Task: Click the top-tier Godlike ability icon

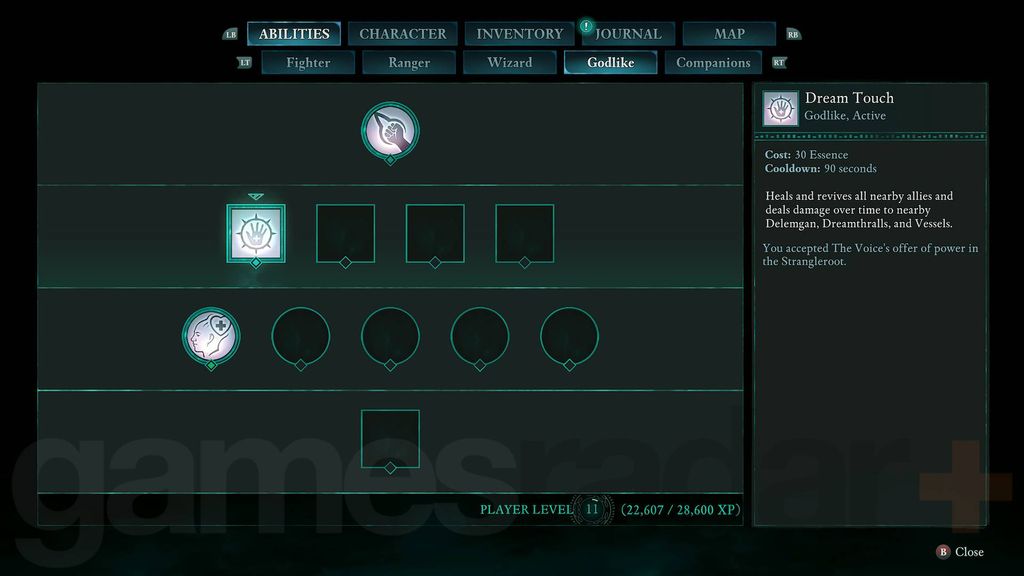Action: [x=390, y=131]
